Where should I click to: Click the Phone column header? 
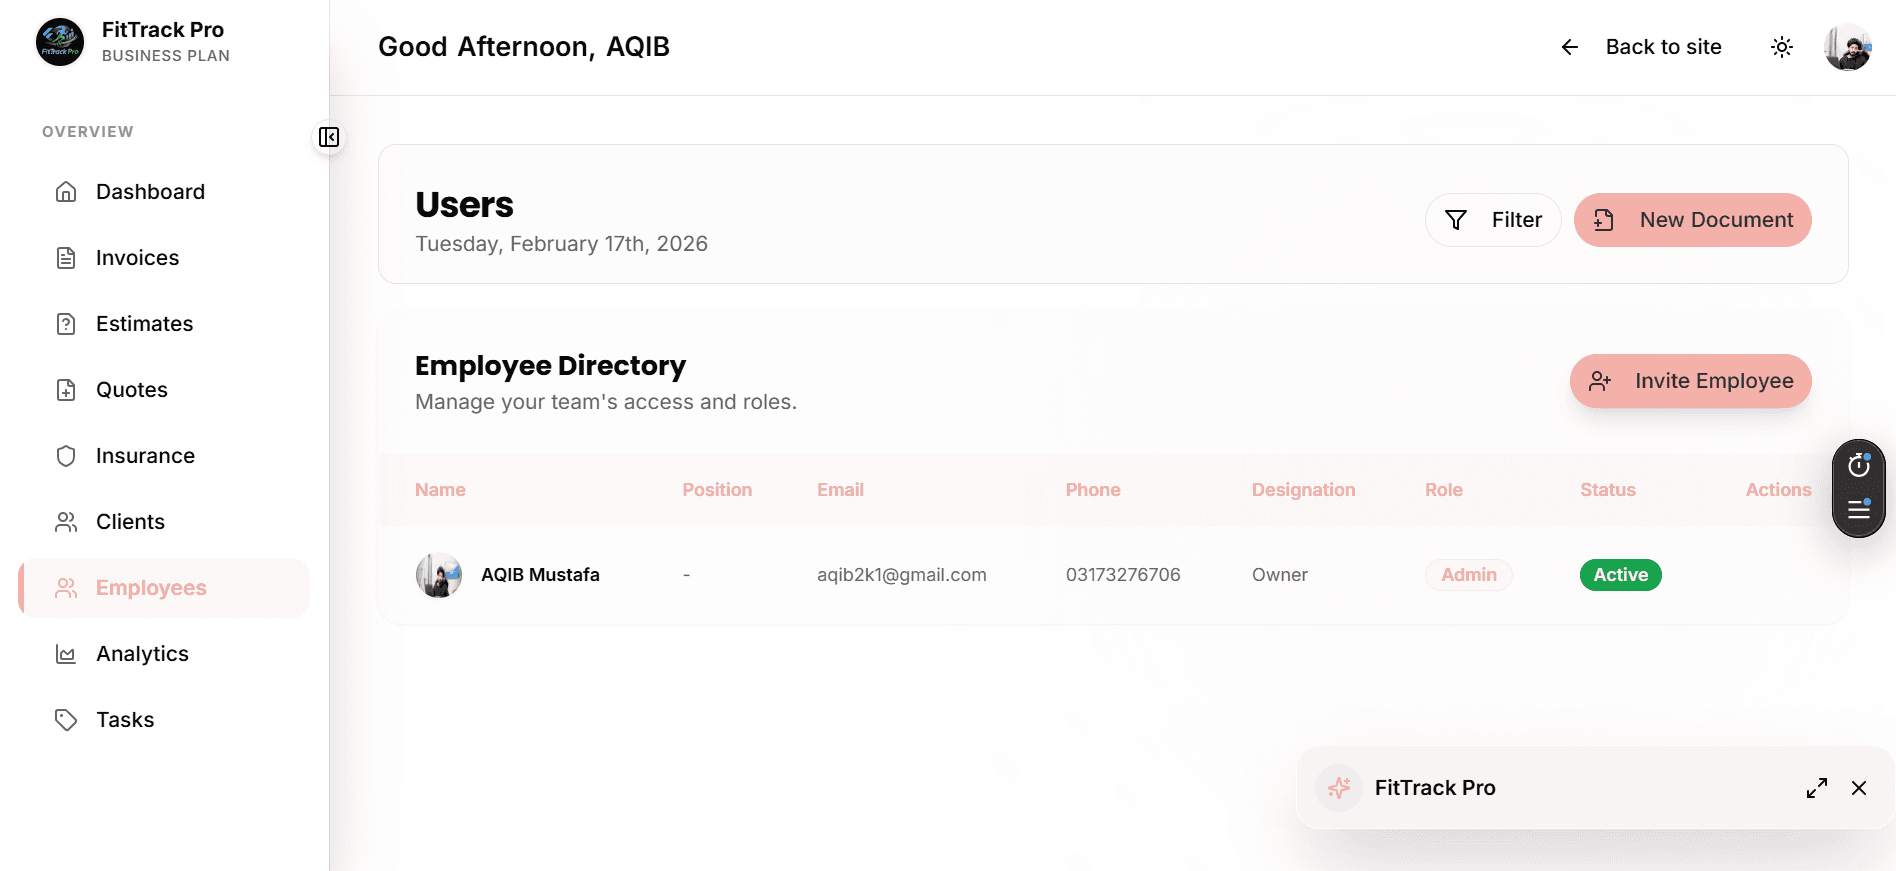tap(1093, 490)
